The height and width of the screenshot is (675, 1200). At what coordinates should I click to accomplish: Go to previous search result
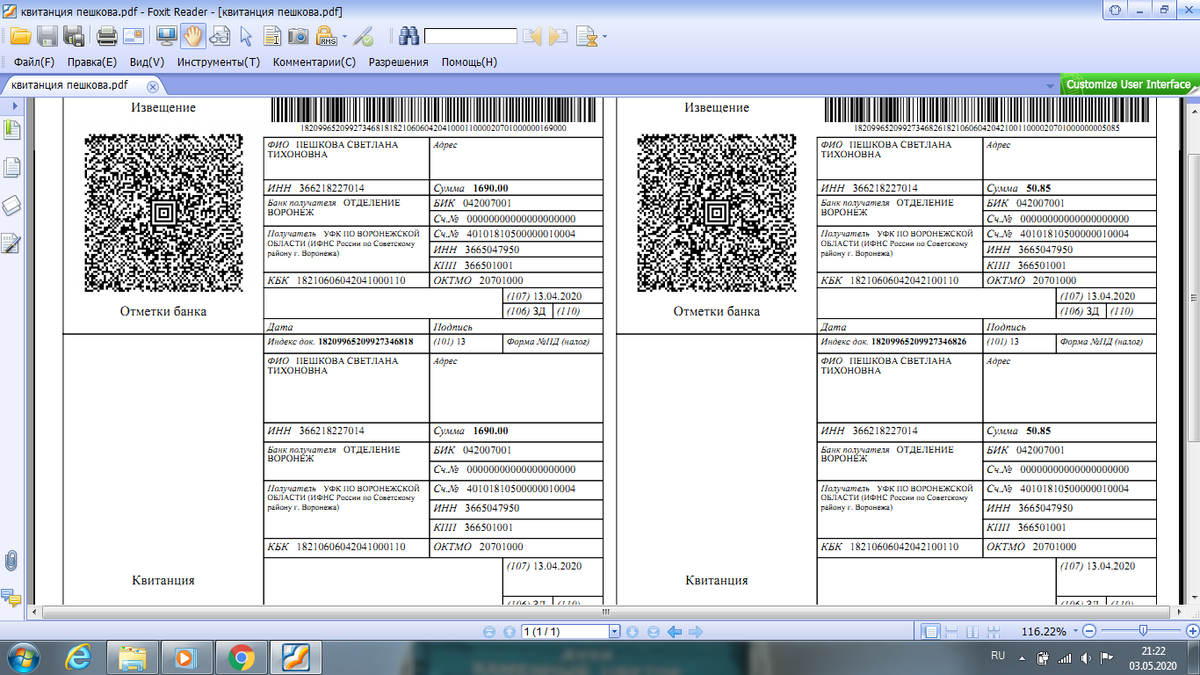(x=532, y=37)
